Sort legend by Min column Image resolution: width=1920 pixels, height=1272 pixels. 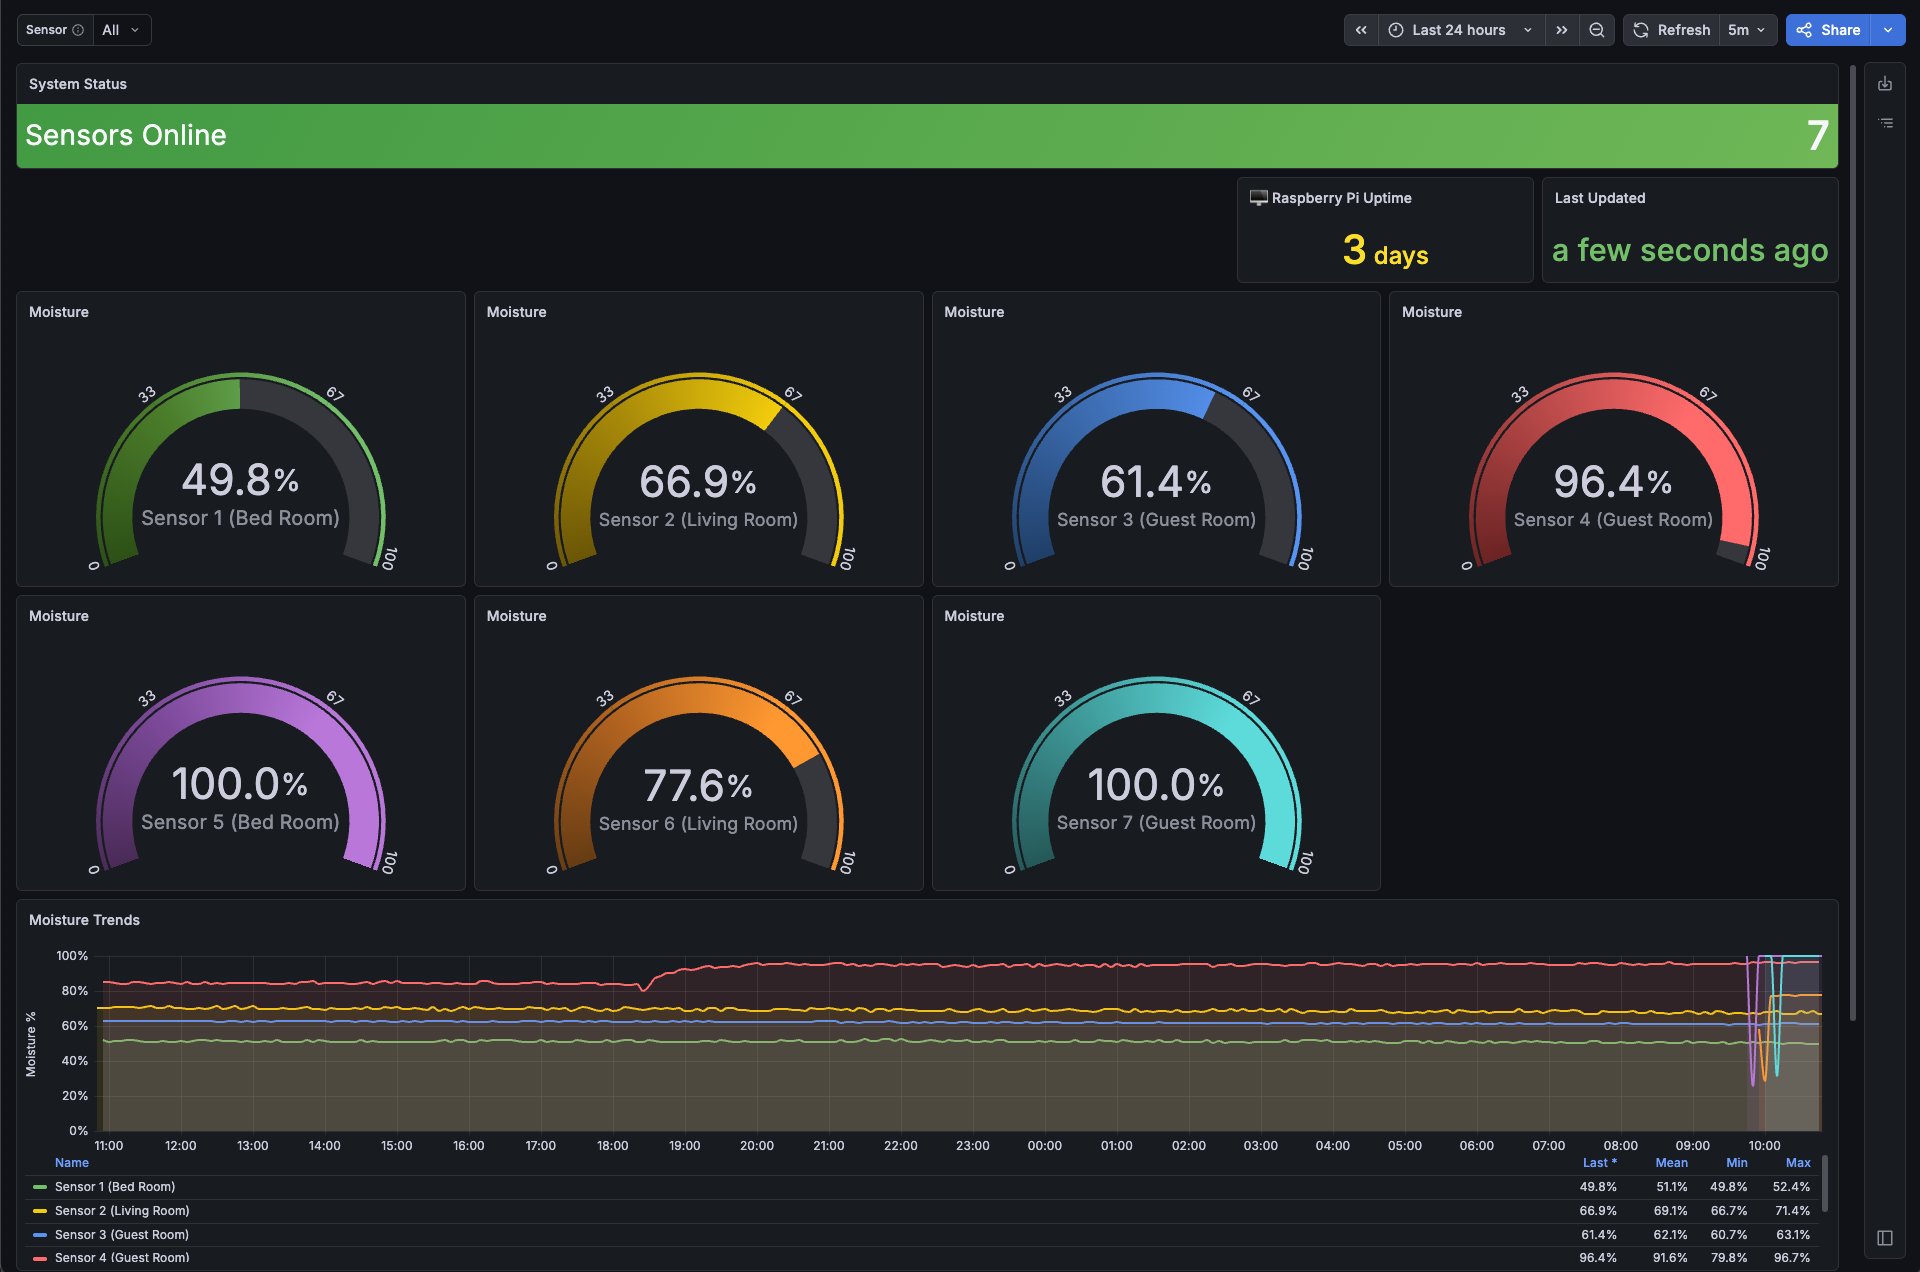1737,1163
